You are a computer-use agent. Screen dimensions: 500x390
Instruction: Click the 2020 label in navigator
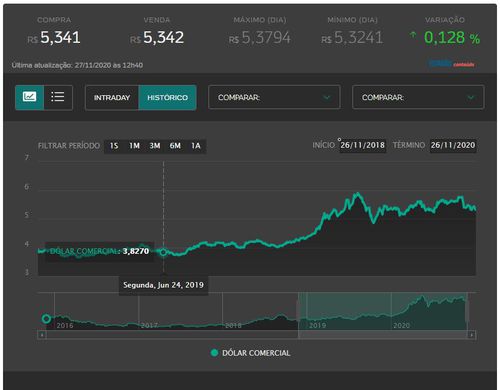[x=401, y=325]
